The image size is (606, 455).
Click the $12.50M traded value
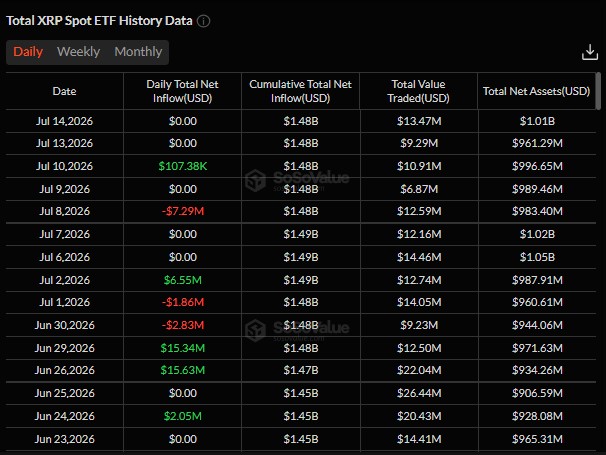[419, 348]
